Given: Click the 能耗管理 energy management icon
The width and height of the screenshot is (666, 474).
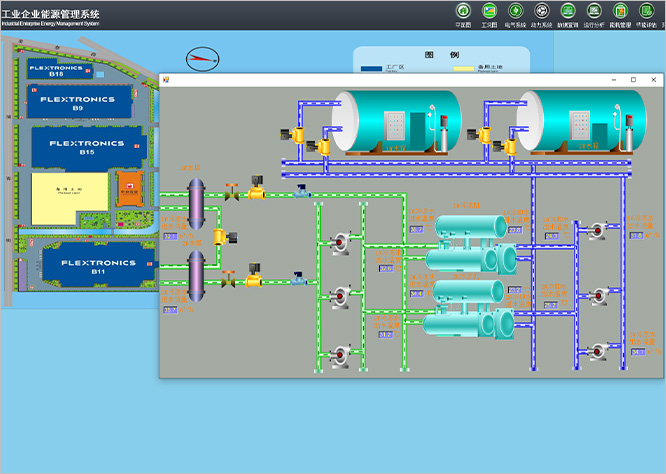Looking at the screenshot, I should coord(619,11).
